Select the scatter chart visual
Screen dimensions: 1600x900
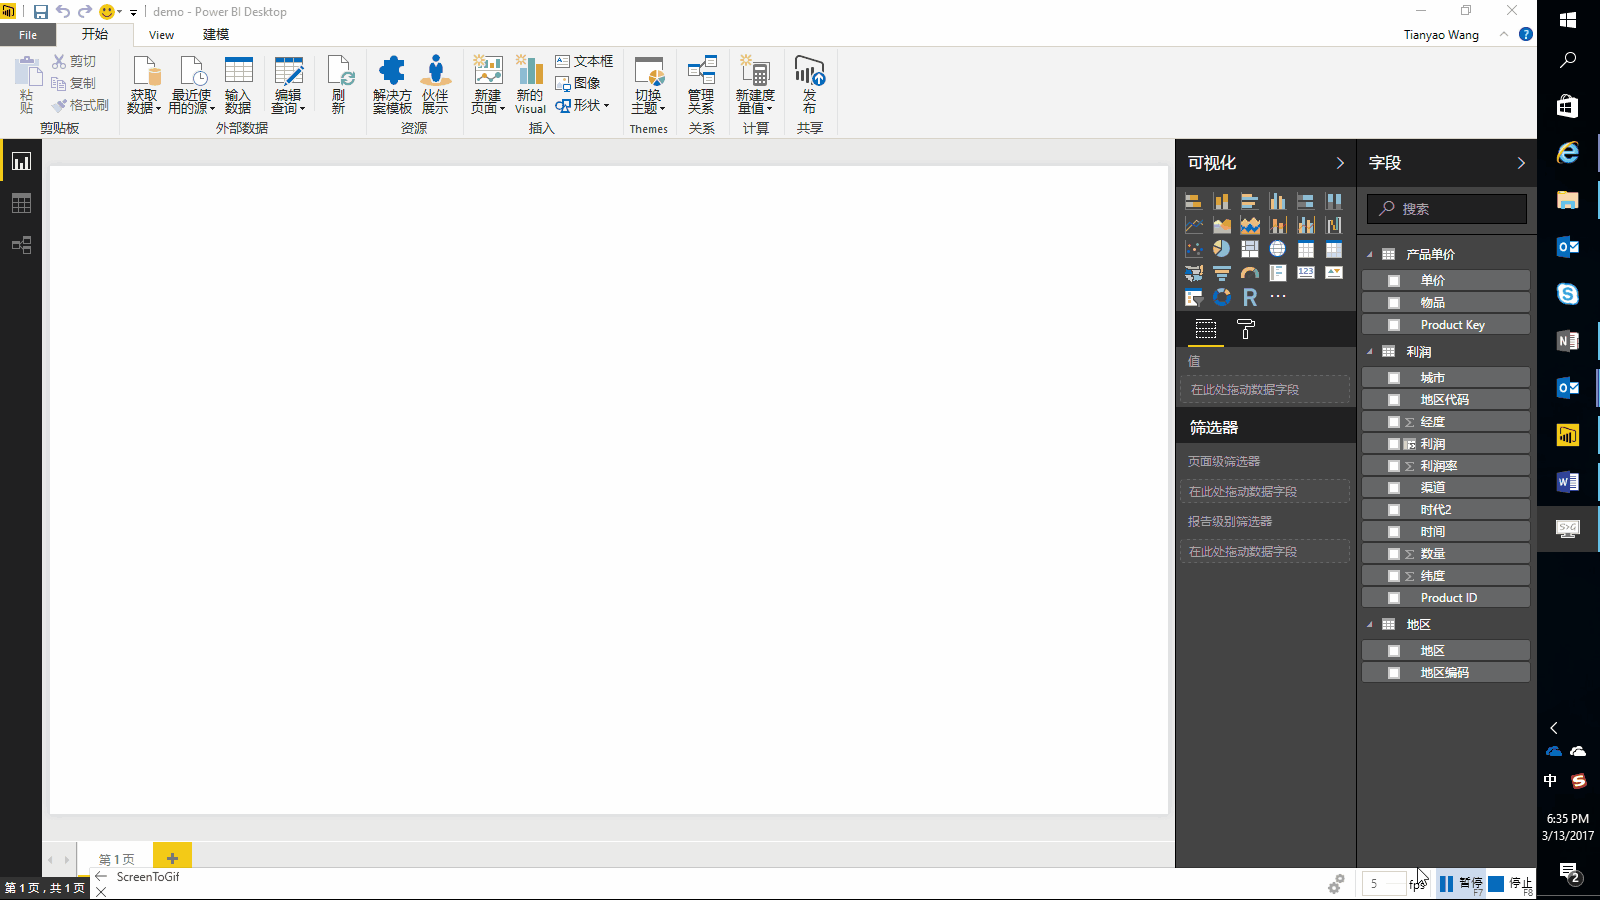coord(1193,249)
